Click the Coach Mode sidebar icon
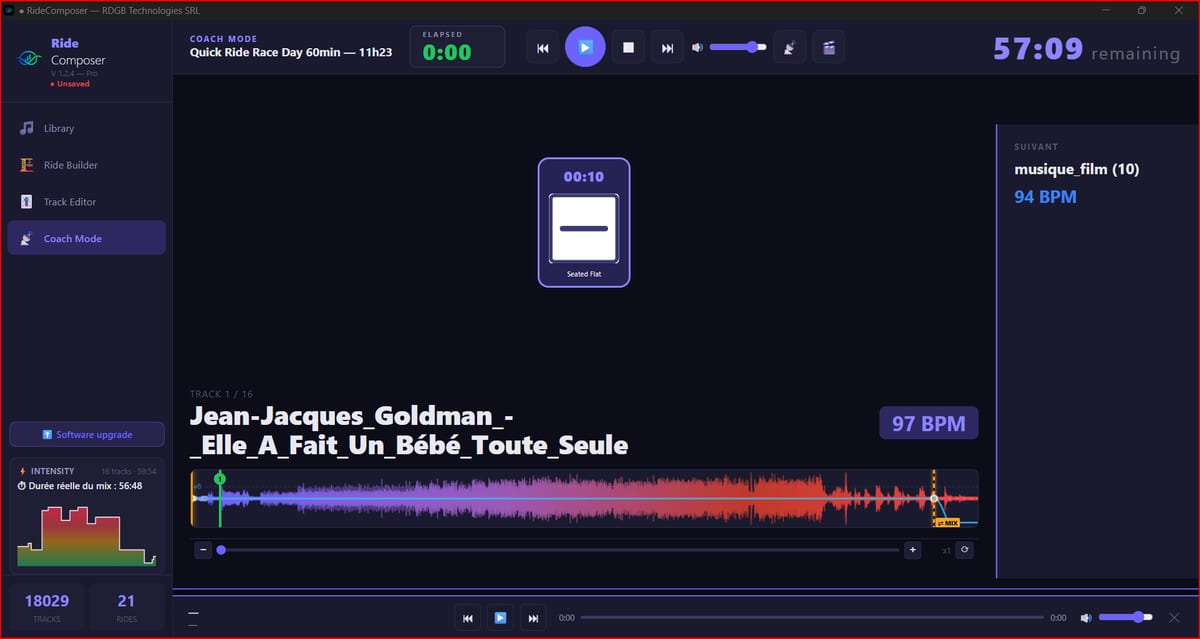The height and width of the screenshot is (639, 1200). [27, 239]
